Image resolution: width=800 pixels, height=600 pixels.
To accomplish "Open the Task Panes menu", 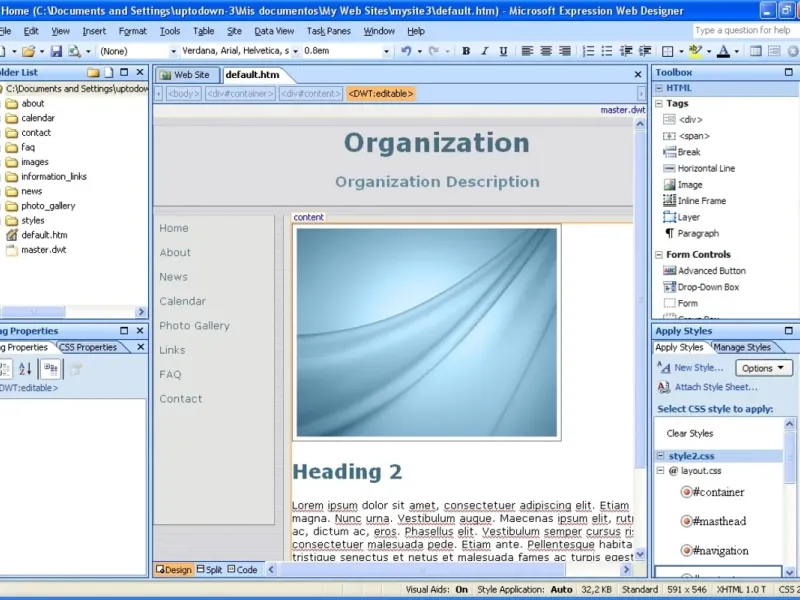I will (329, 31).
